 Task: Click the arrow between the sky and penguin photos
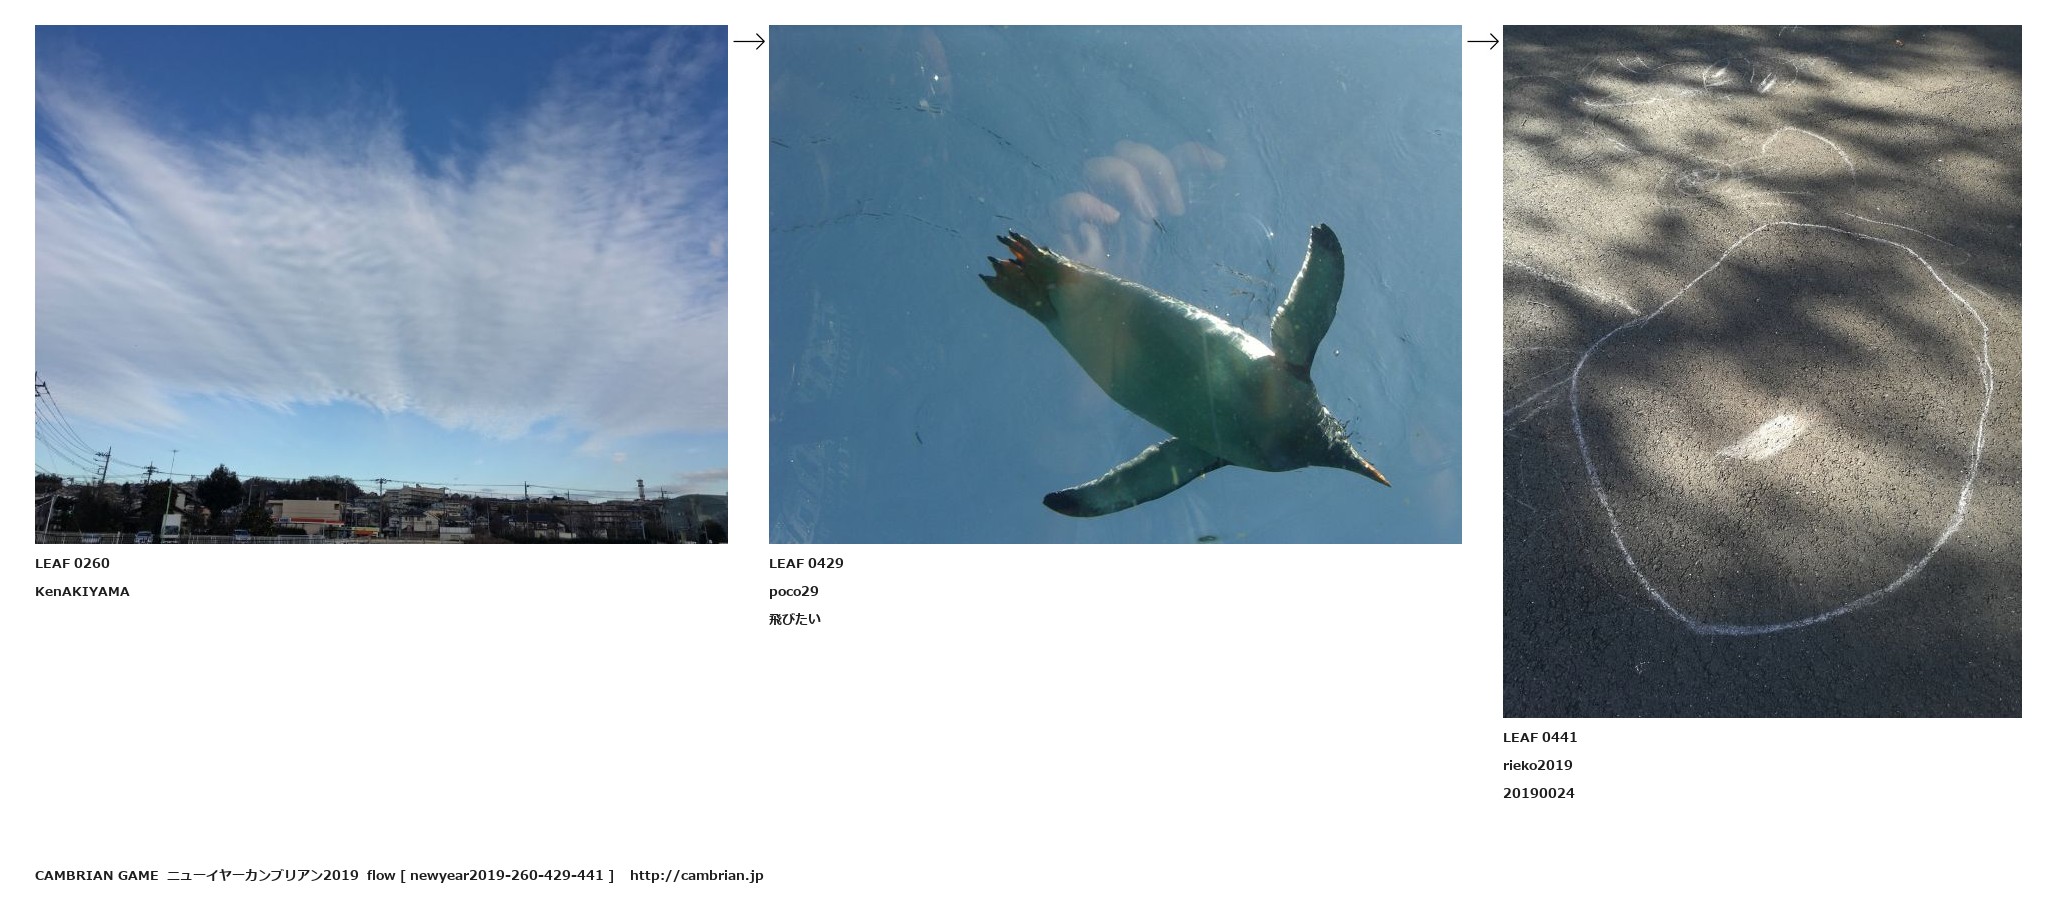[x=749, y=41]
